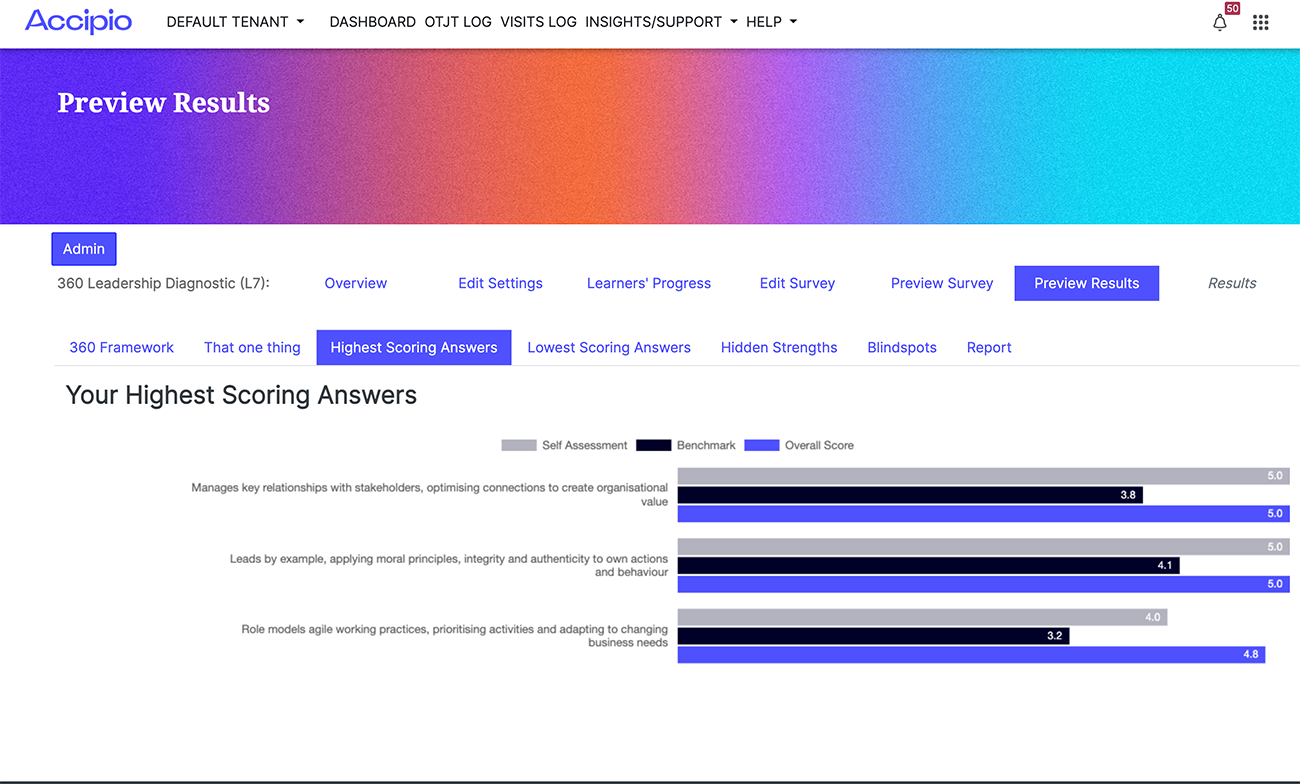The width and height of the screenshot is (1300, 784).
Task: Open the Visits Log page
Action: [x=538, y=22]
